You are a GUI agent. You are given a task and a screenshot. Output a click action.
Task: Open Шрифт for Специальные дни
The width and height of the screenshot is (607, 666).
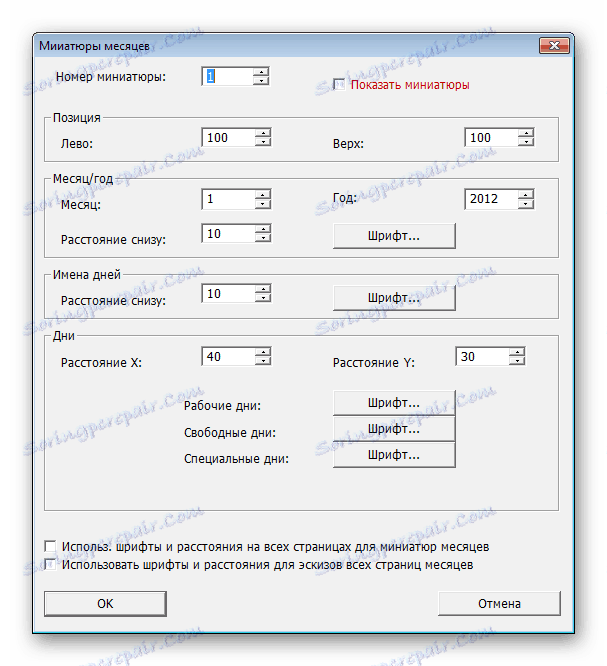tap(394, 455)
